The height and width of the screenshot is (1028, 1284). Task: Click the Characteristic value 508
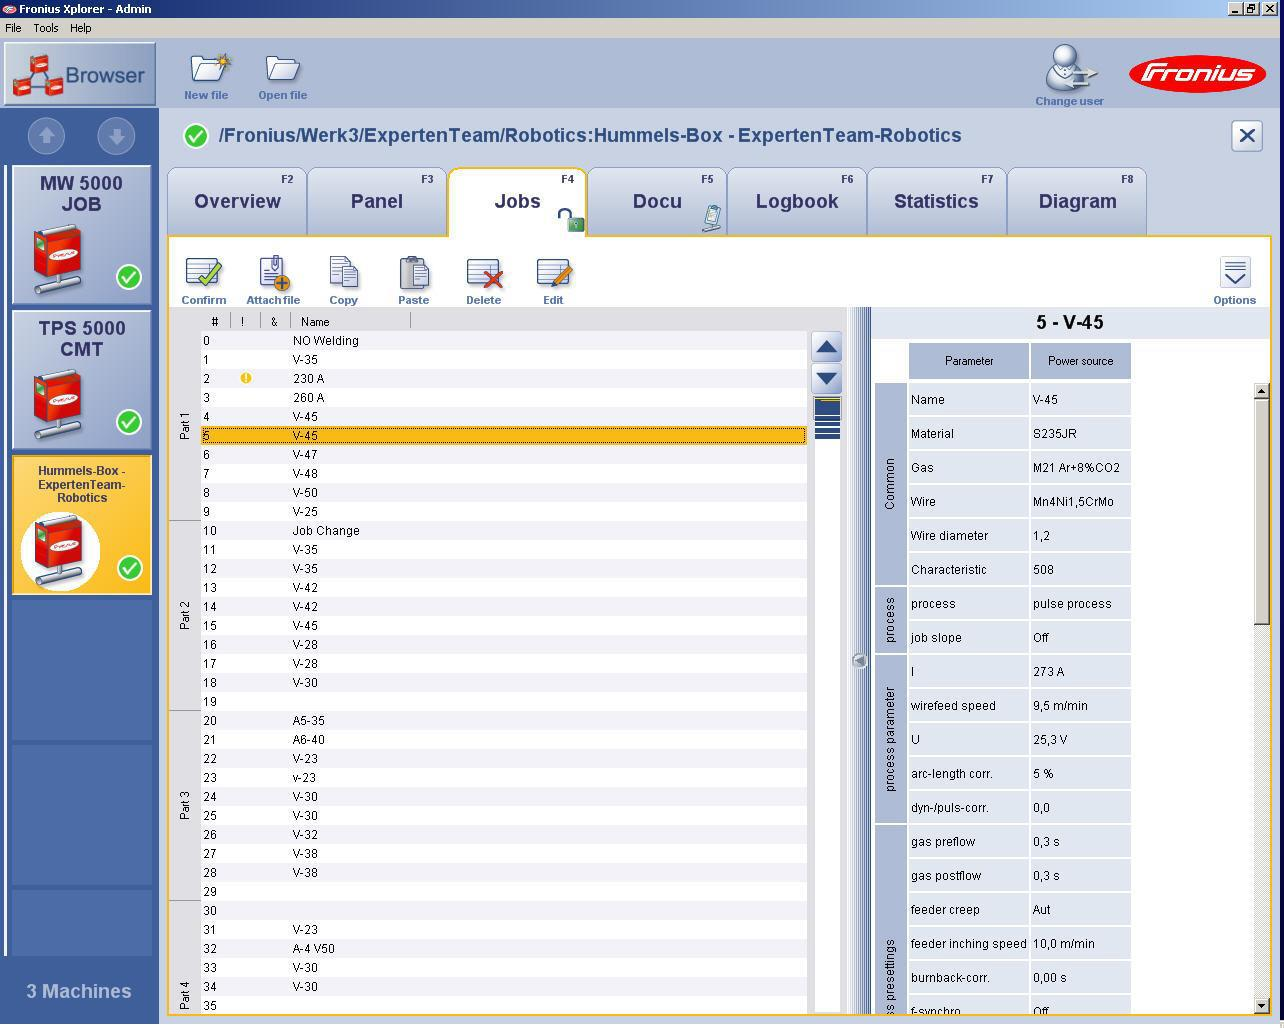1081,570
